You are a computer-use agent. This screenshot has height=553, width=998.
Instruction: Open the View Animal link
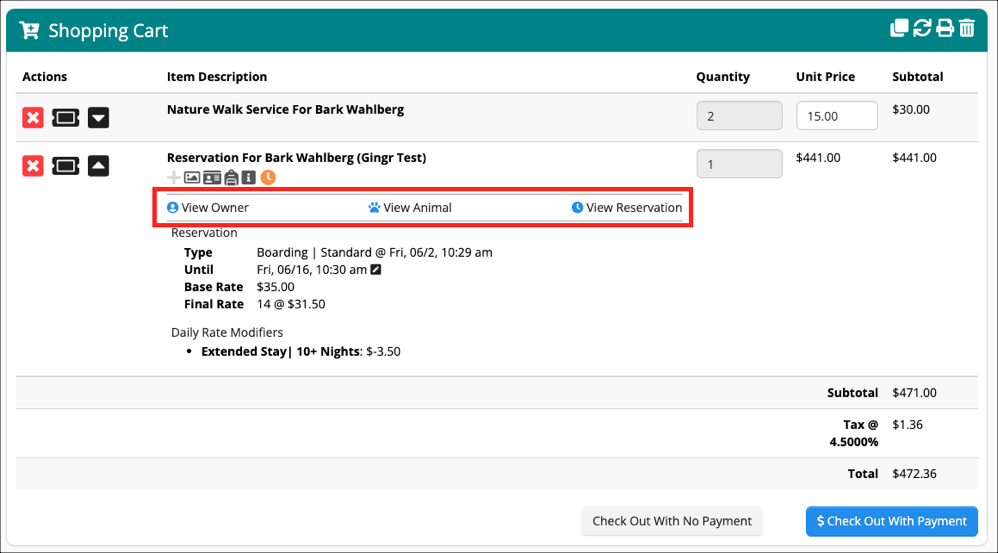[x=410, y=207]
